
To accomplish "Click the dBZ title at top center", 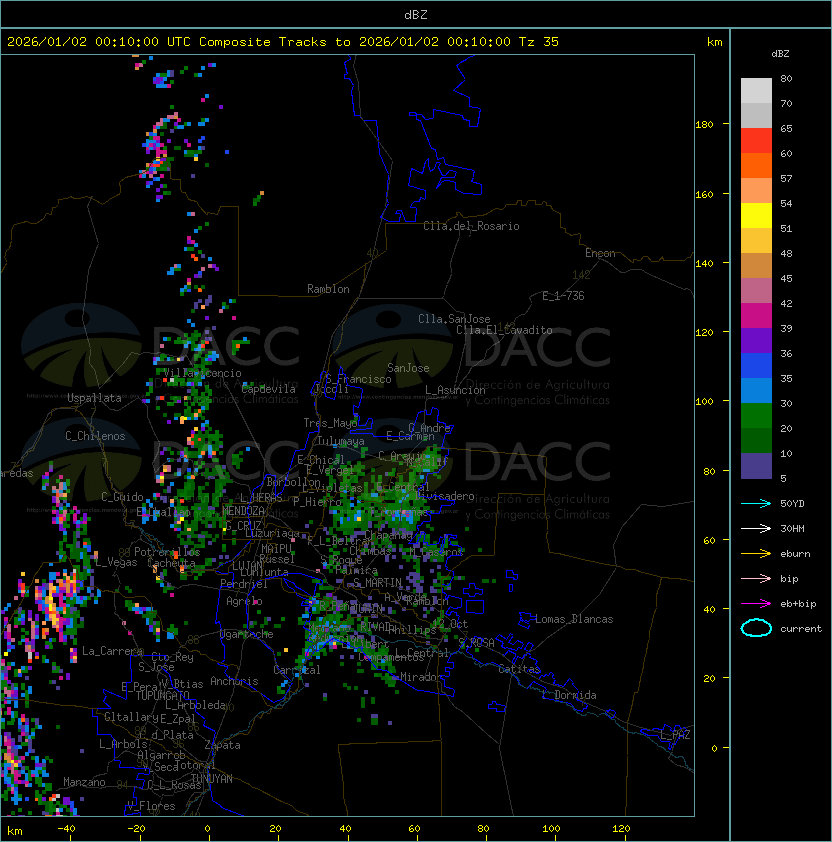I will tap(416, 14).
